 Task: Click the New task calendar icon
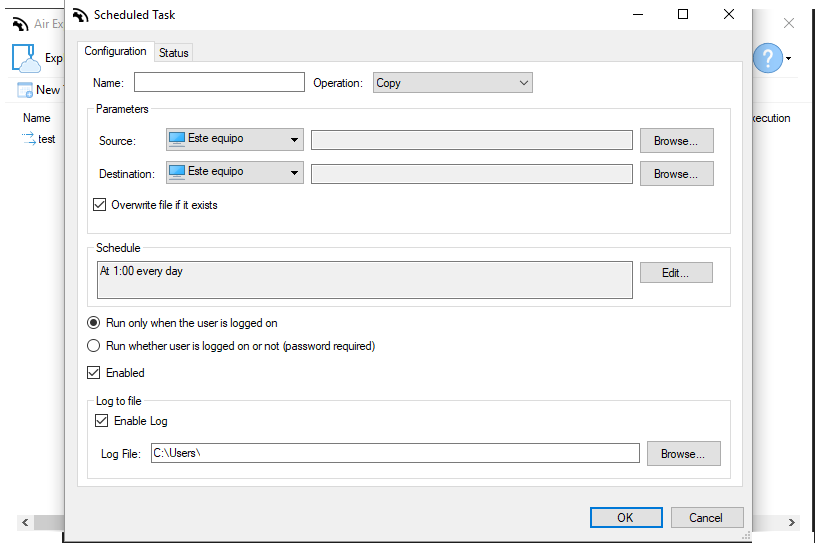coord(25,90)
